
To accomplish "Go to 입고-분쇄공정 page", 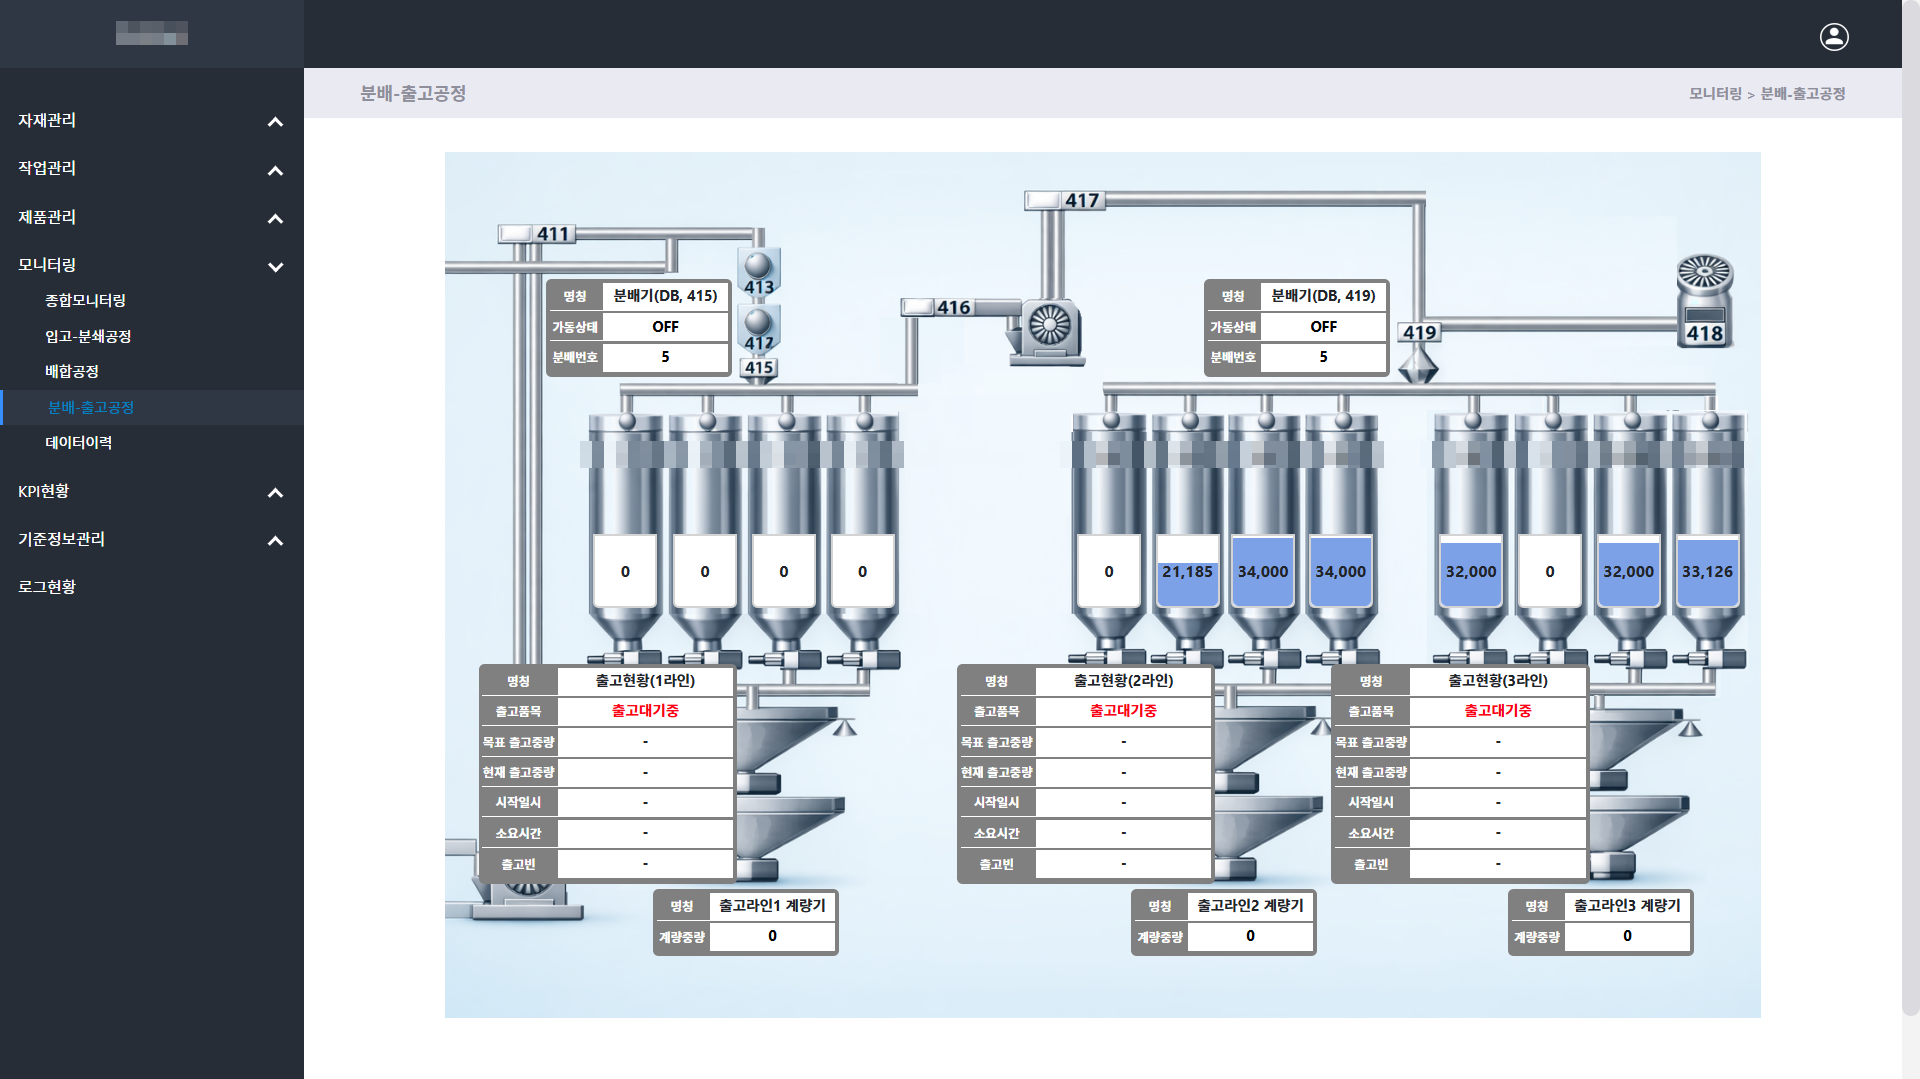I will click(x=88, y=336).
